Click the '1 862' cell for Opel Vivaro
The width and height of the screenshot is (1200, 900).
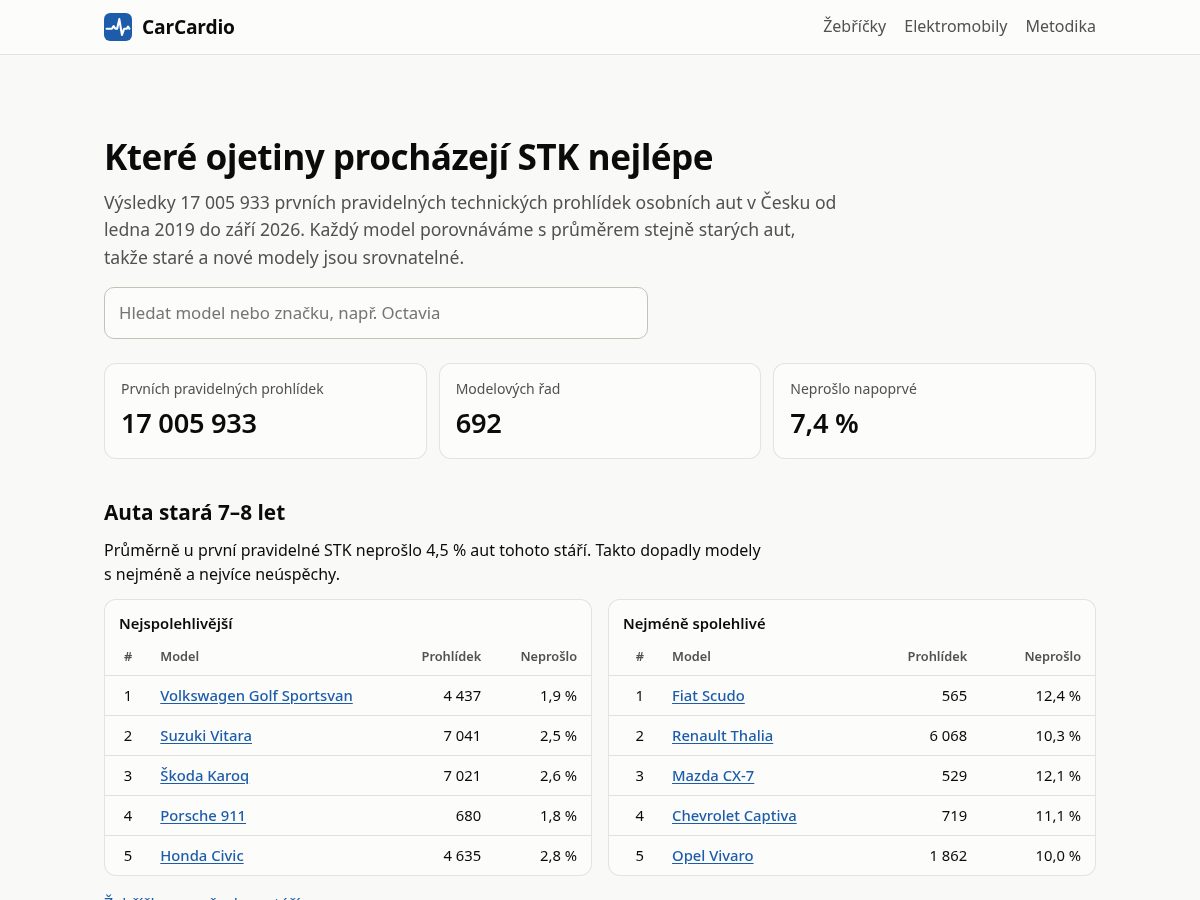pyautogui.click(x=948, y=856)
